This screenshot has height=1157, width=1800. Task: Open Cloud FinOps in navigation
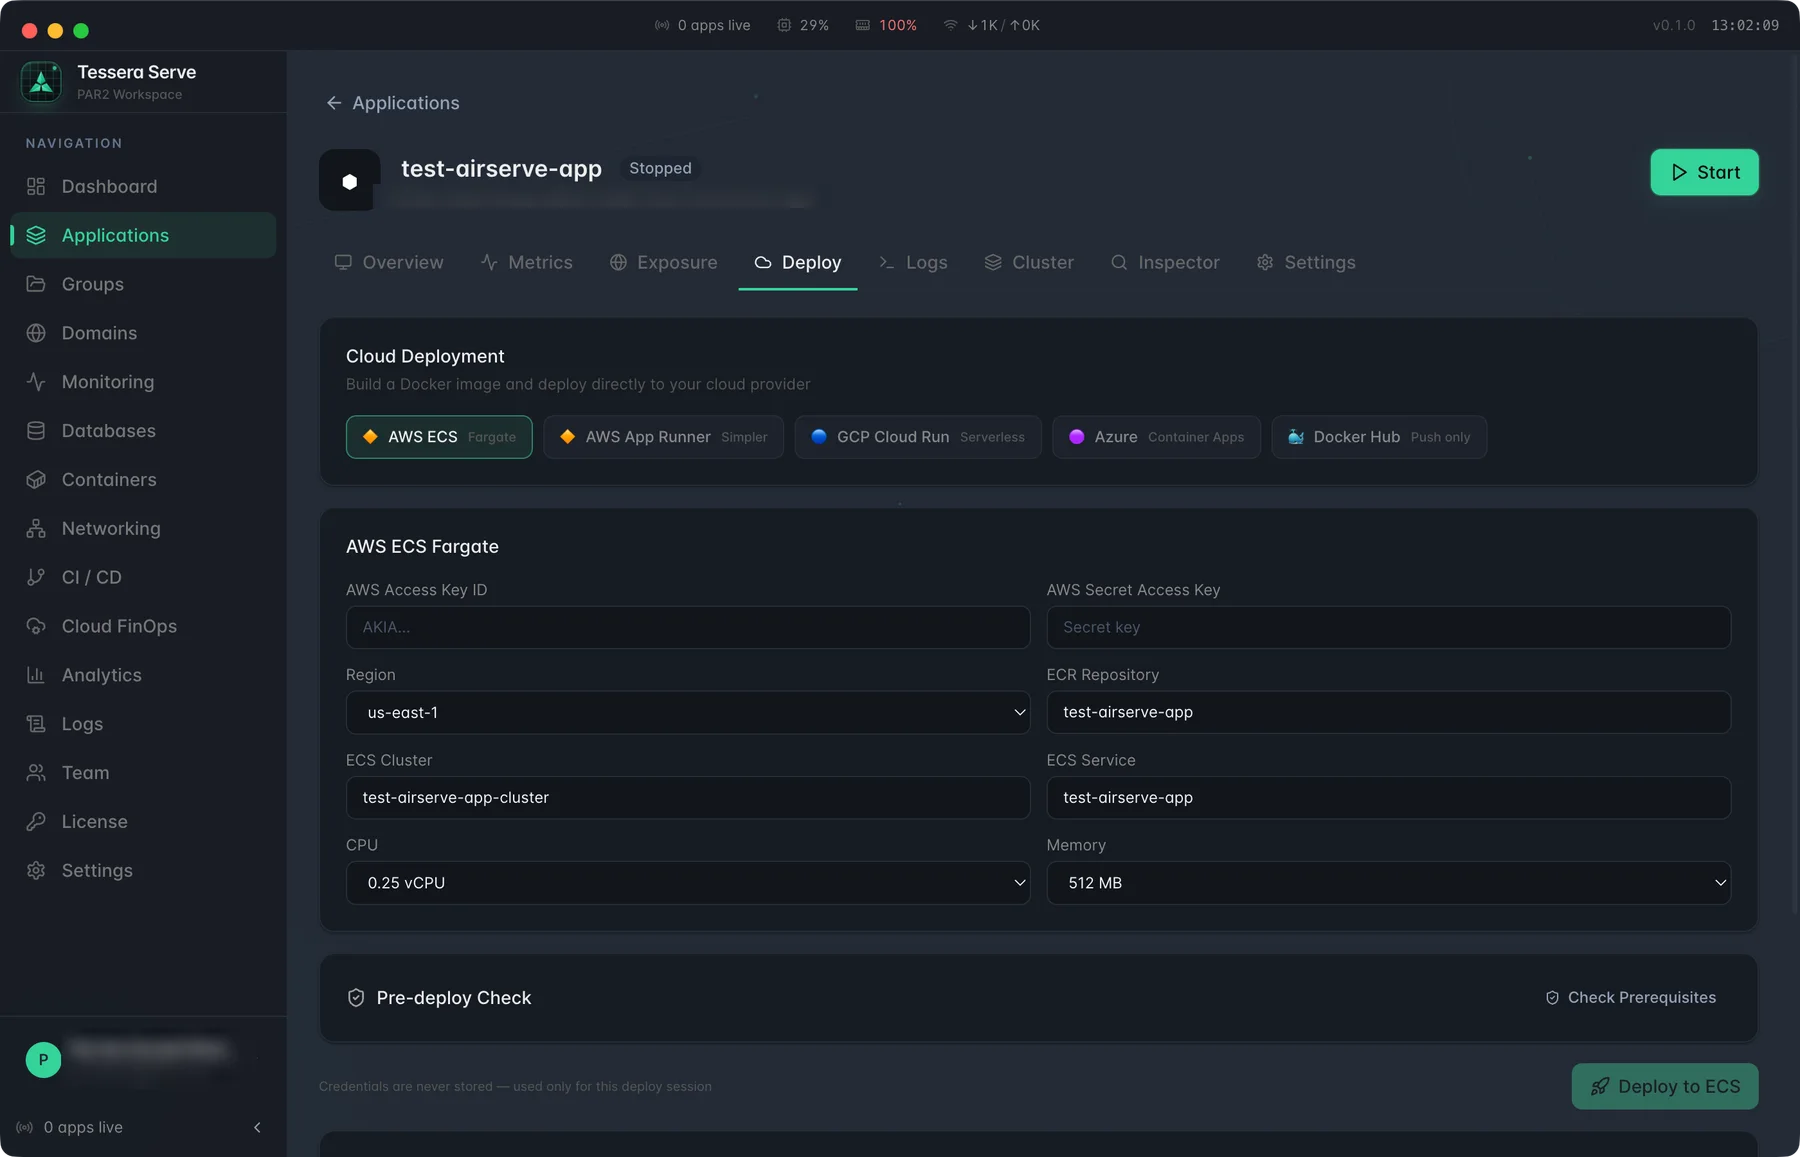coord(143,626)
